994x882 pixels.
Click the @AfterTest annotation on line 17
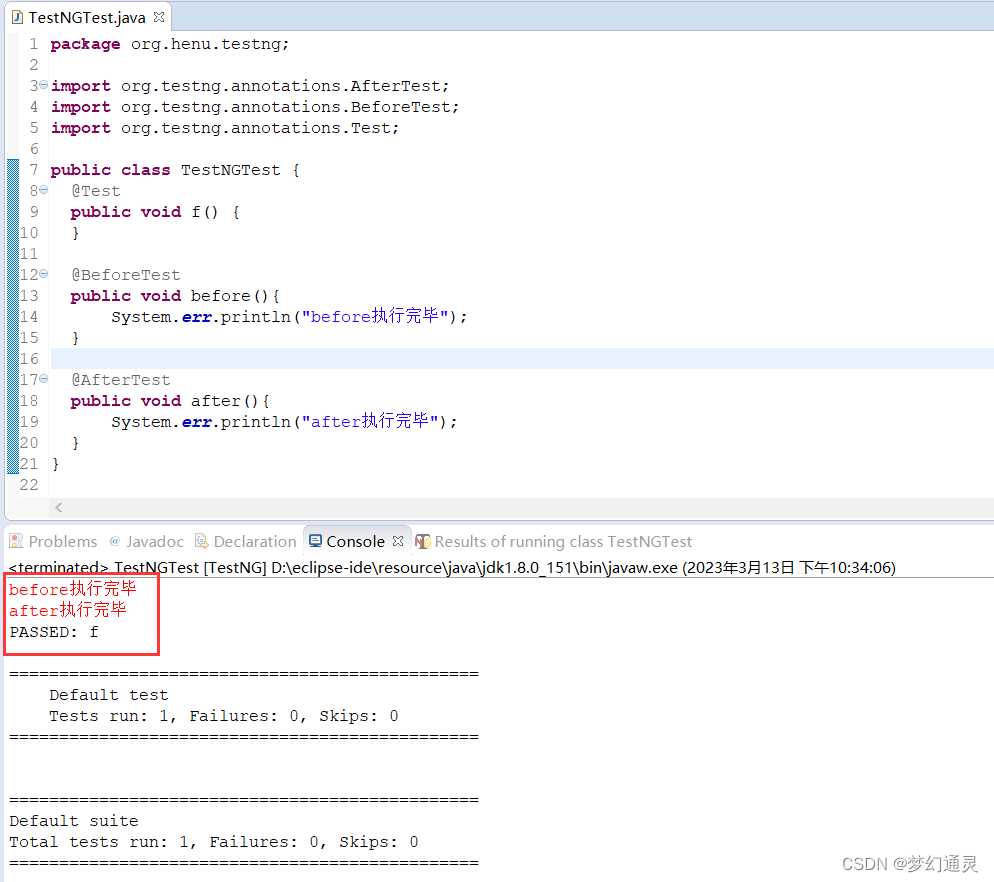tap(120, 380)
